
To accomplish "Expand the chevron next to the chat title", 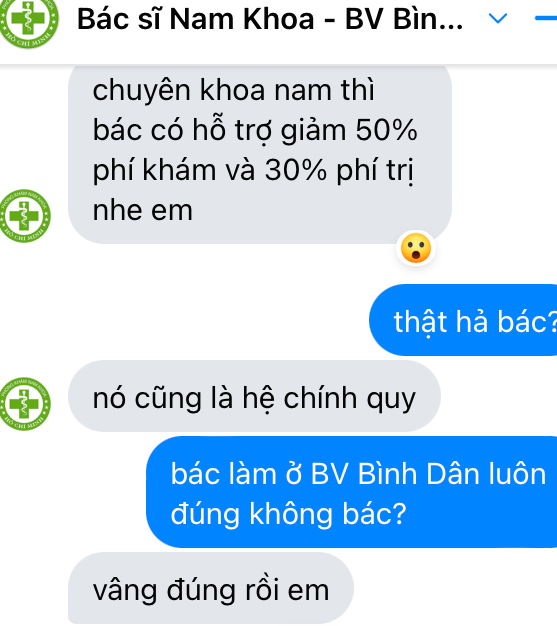I will pos(498,18).
